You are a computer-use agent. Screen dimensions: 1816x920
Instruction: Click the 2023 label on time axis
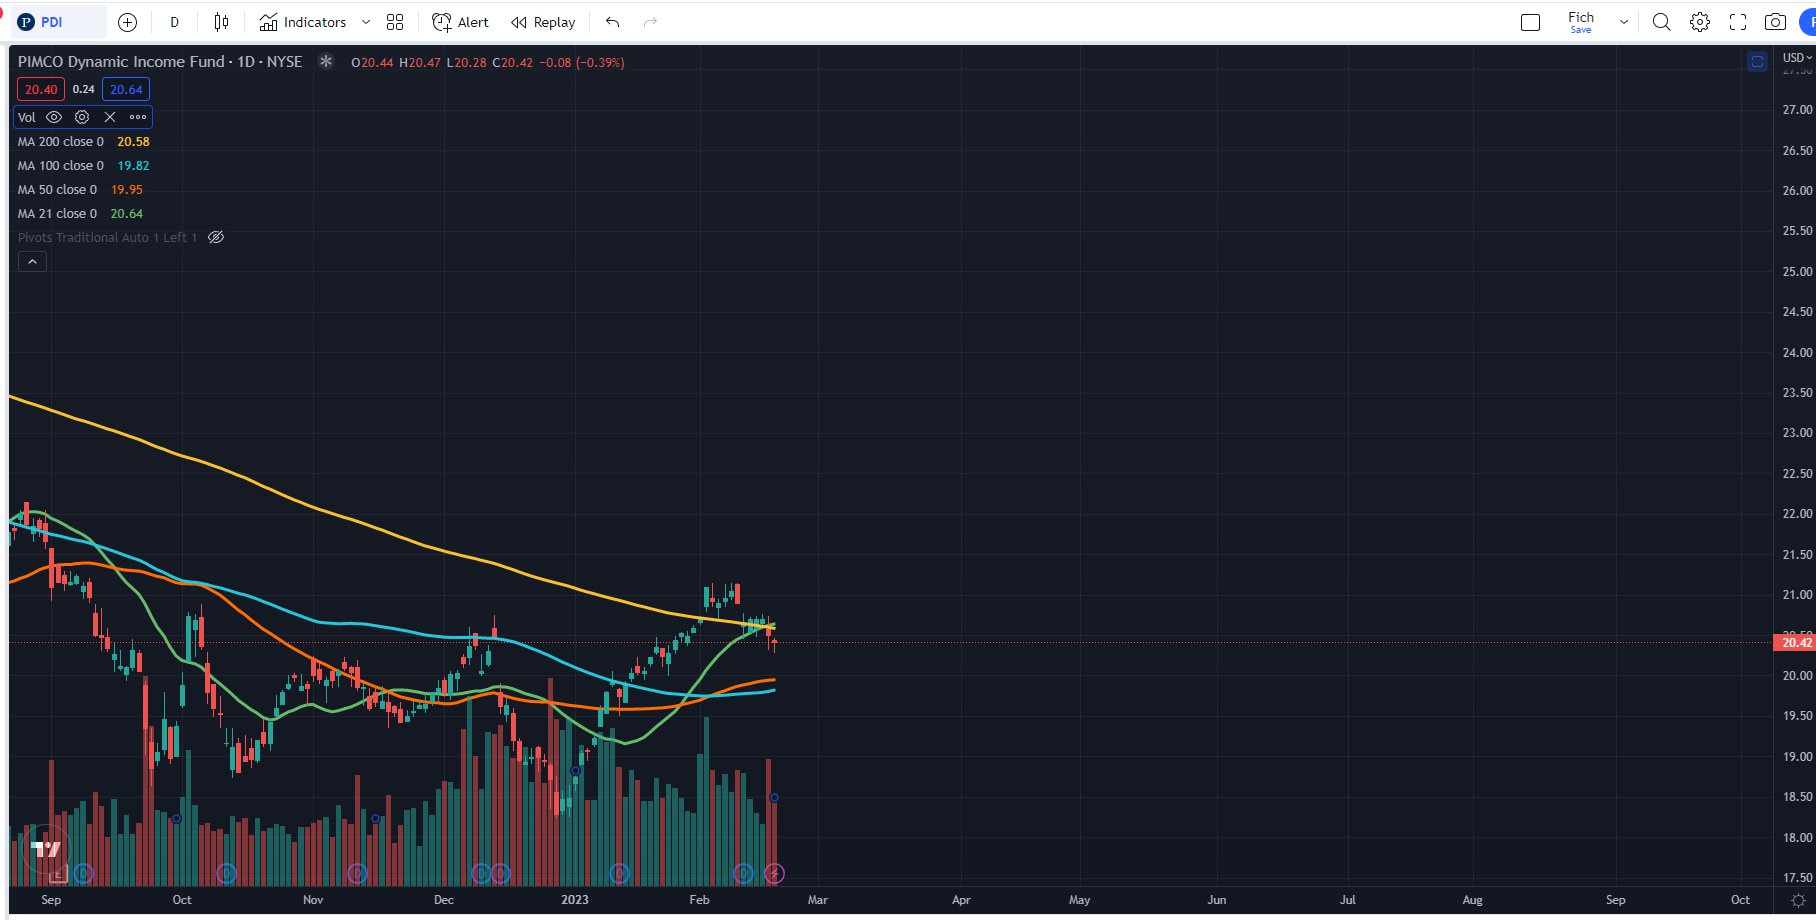(575, 900)
